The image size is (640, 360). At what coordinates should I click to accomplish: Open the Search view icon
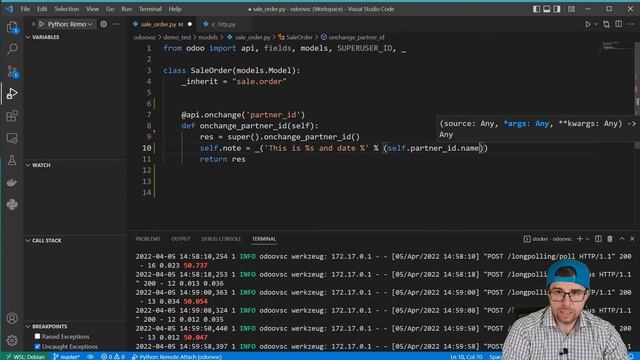pos(12,49)
